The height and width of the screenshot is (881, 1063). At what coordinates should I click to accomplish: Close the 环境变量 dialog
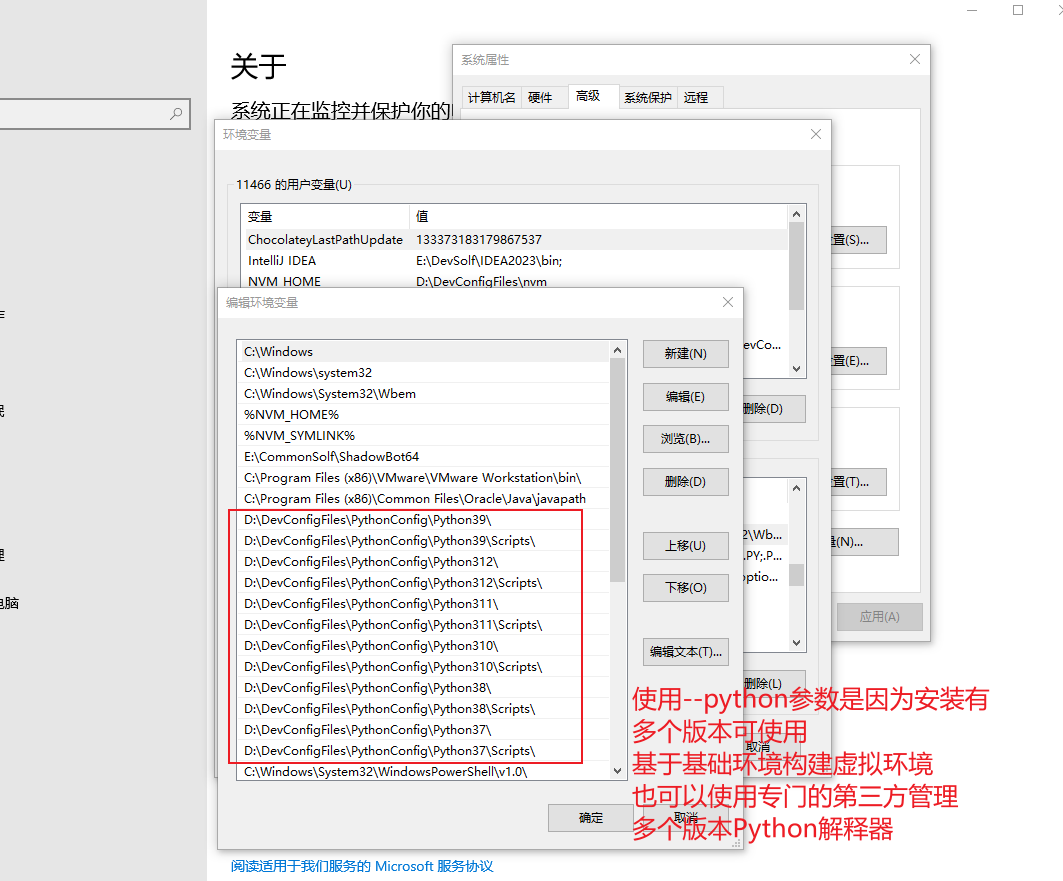click(x=816, y=134)
